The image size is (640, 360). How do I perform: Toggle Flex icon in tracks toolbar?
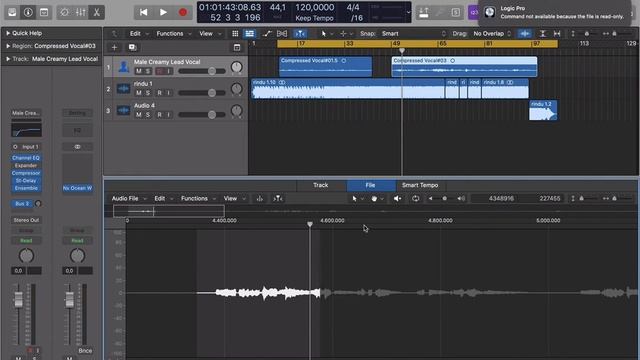click(282, 33)
